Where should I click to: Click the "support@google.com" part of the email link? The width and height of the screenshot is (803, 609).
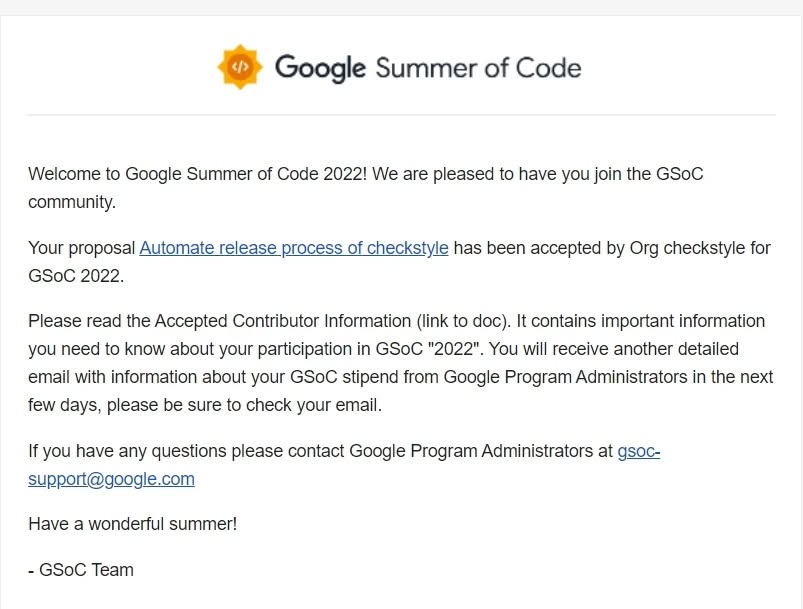pyautogui.click(x=111, y=479)
